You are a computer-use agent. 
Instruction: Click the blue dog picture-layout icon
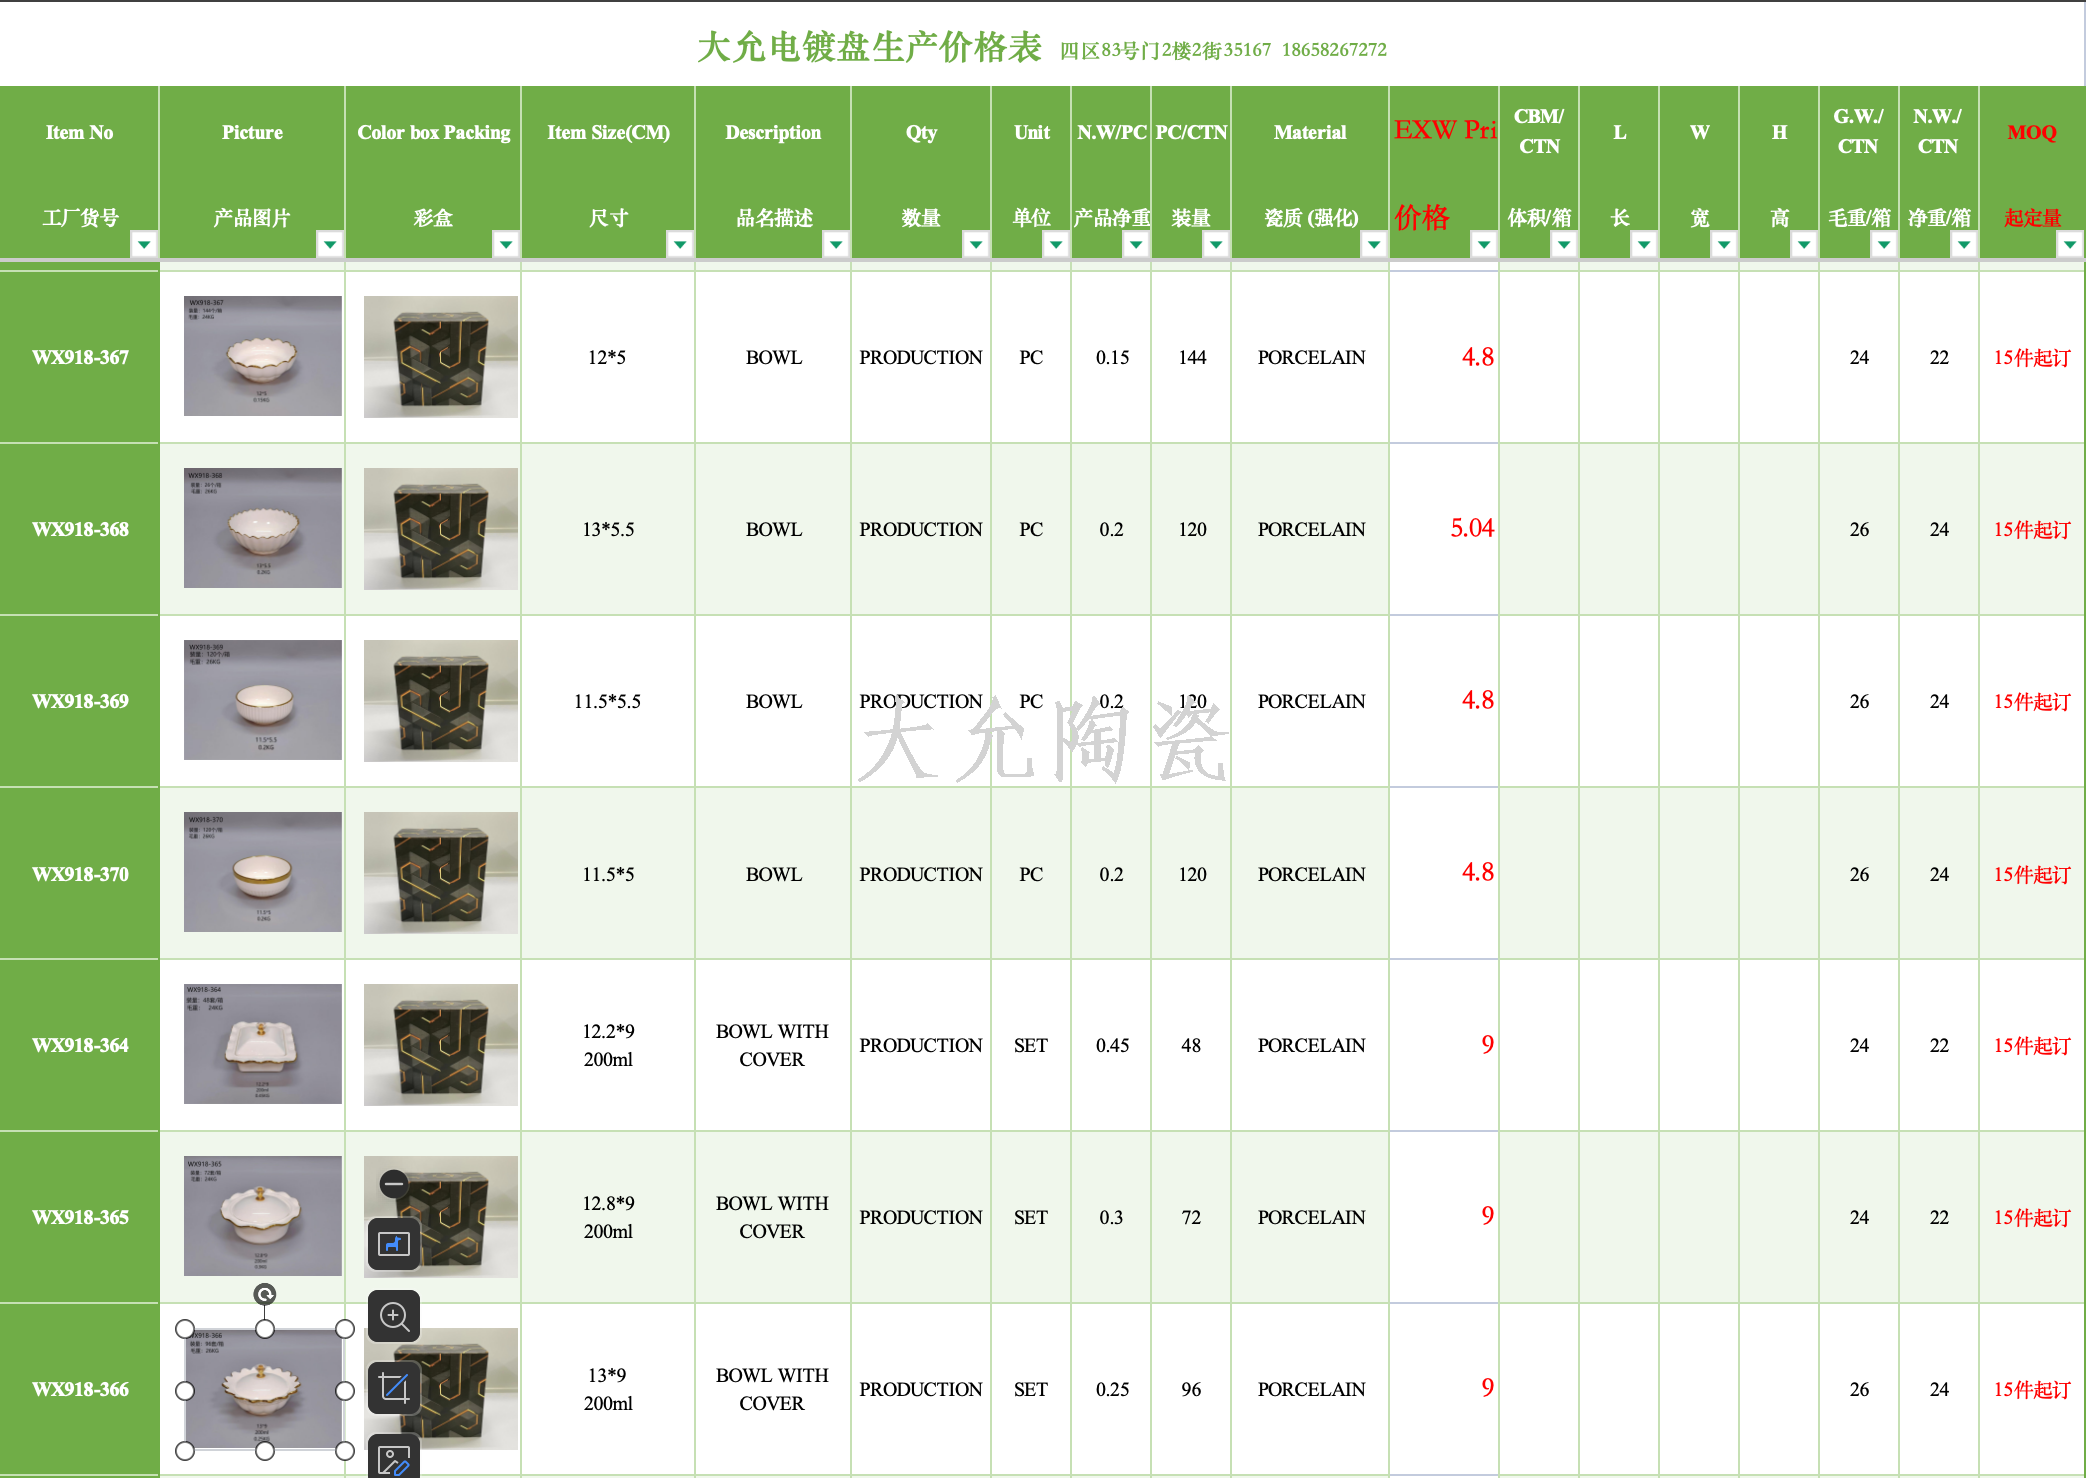tap(394, 1244)
